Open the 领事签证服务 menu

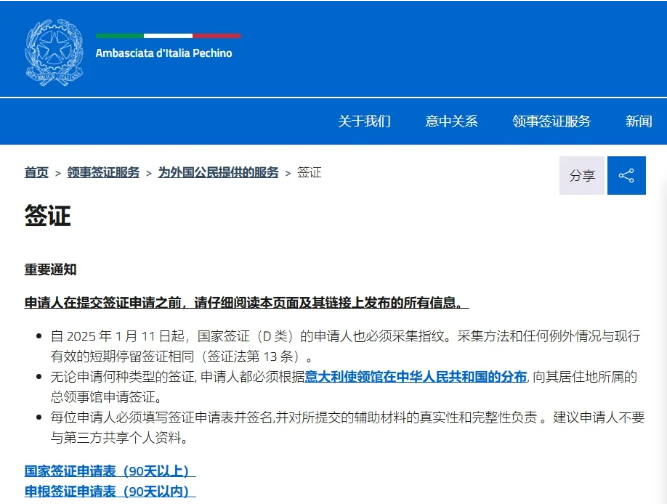[x=551, y=121]
